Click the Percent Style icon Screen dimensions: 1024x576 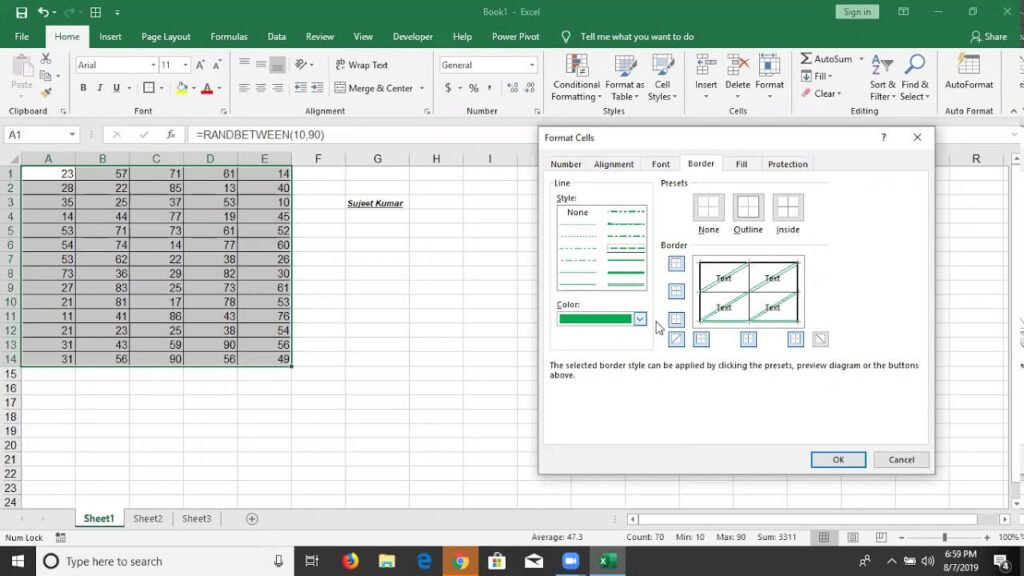(473, 88)
